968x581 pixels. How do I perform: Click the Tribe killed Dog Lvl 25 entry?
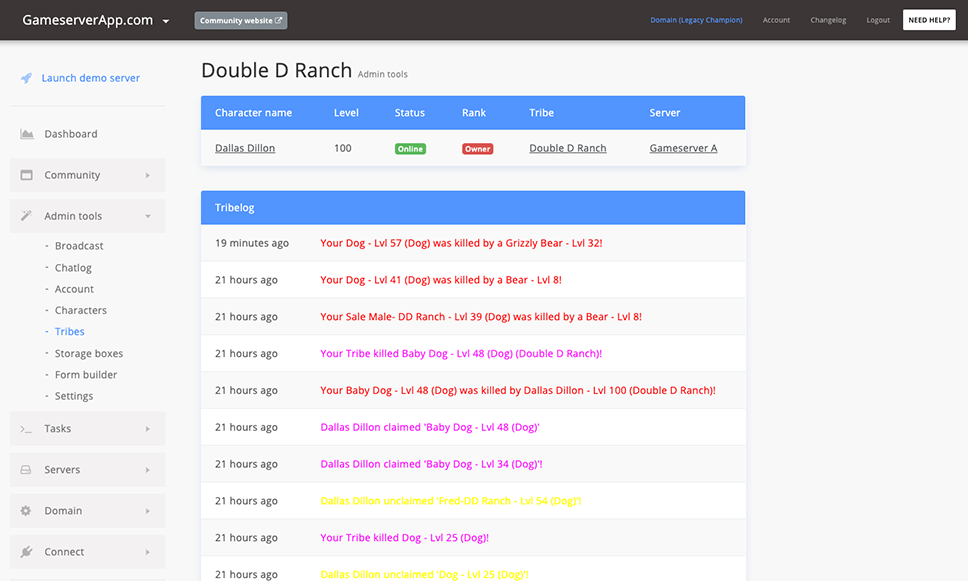tap(404, 538)
